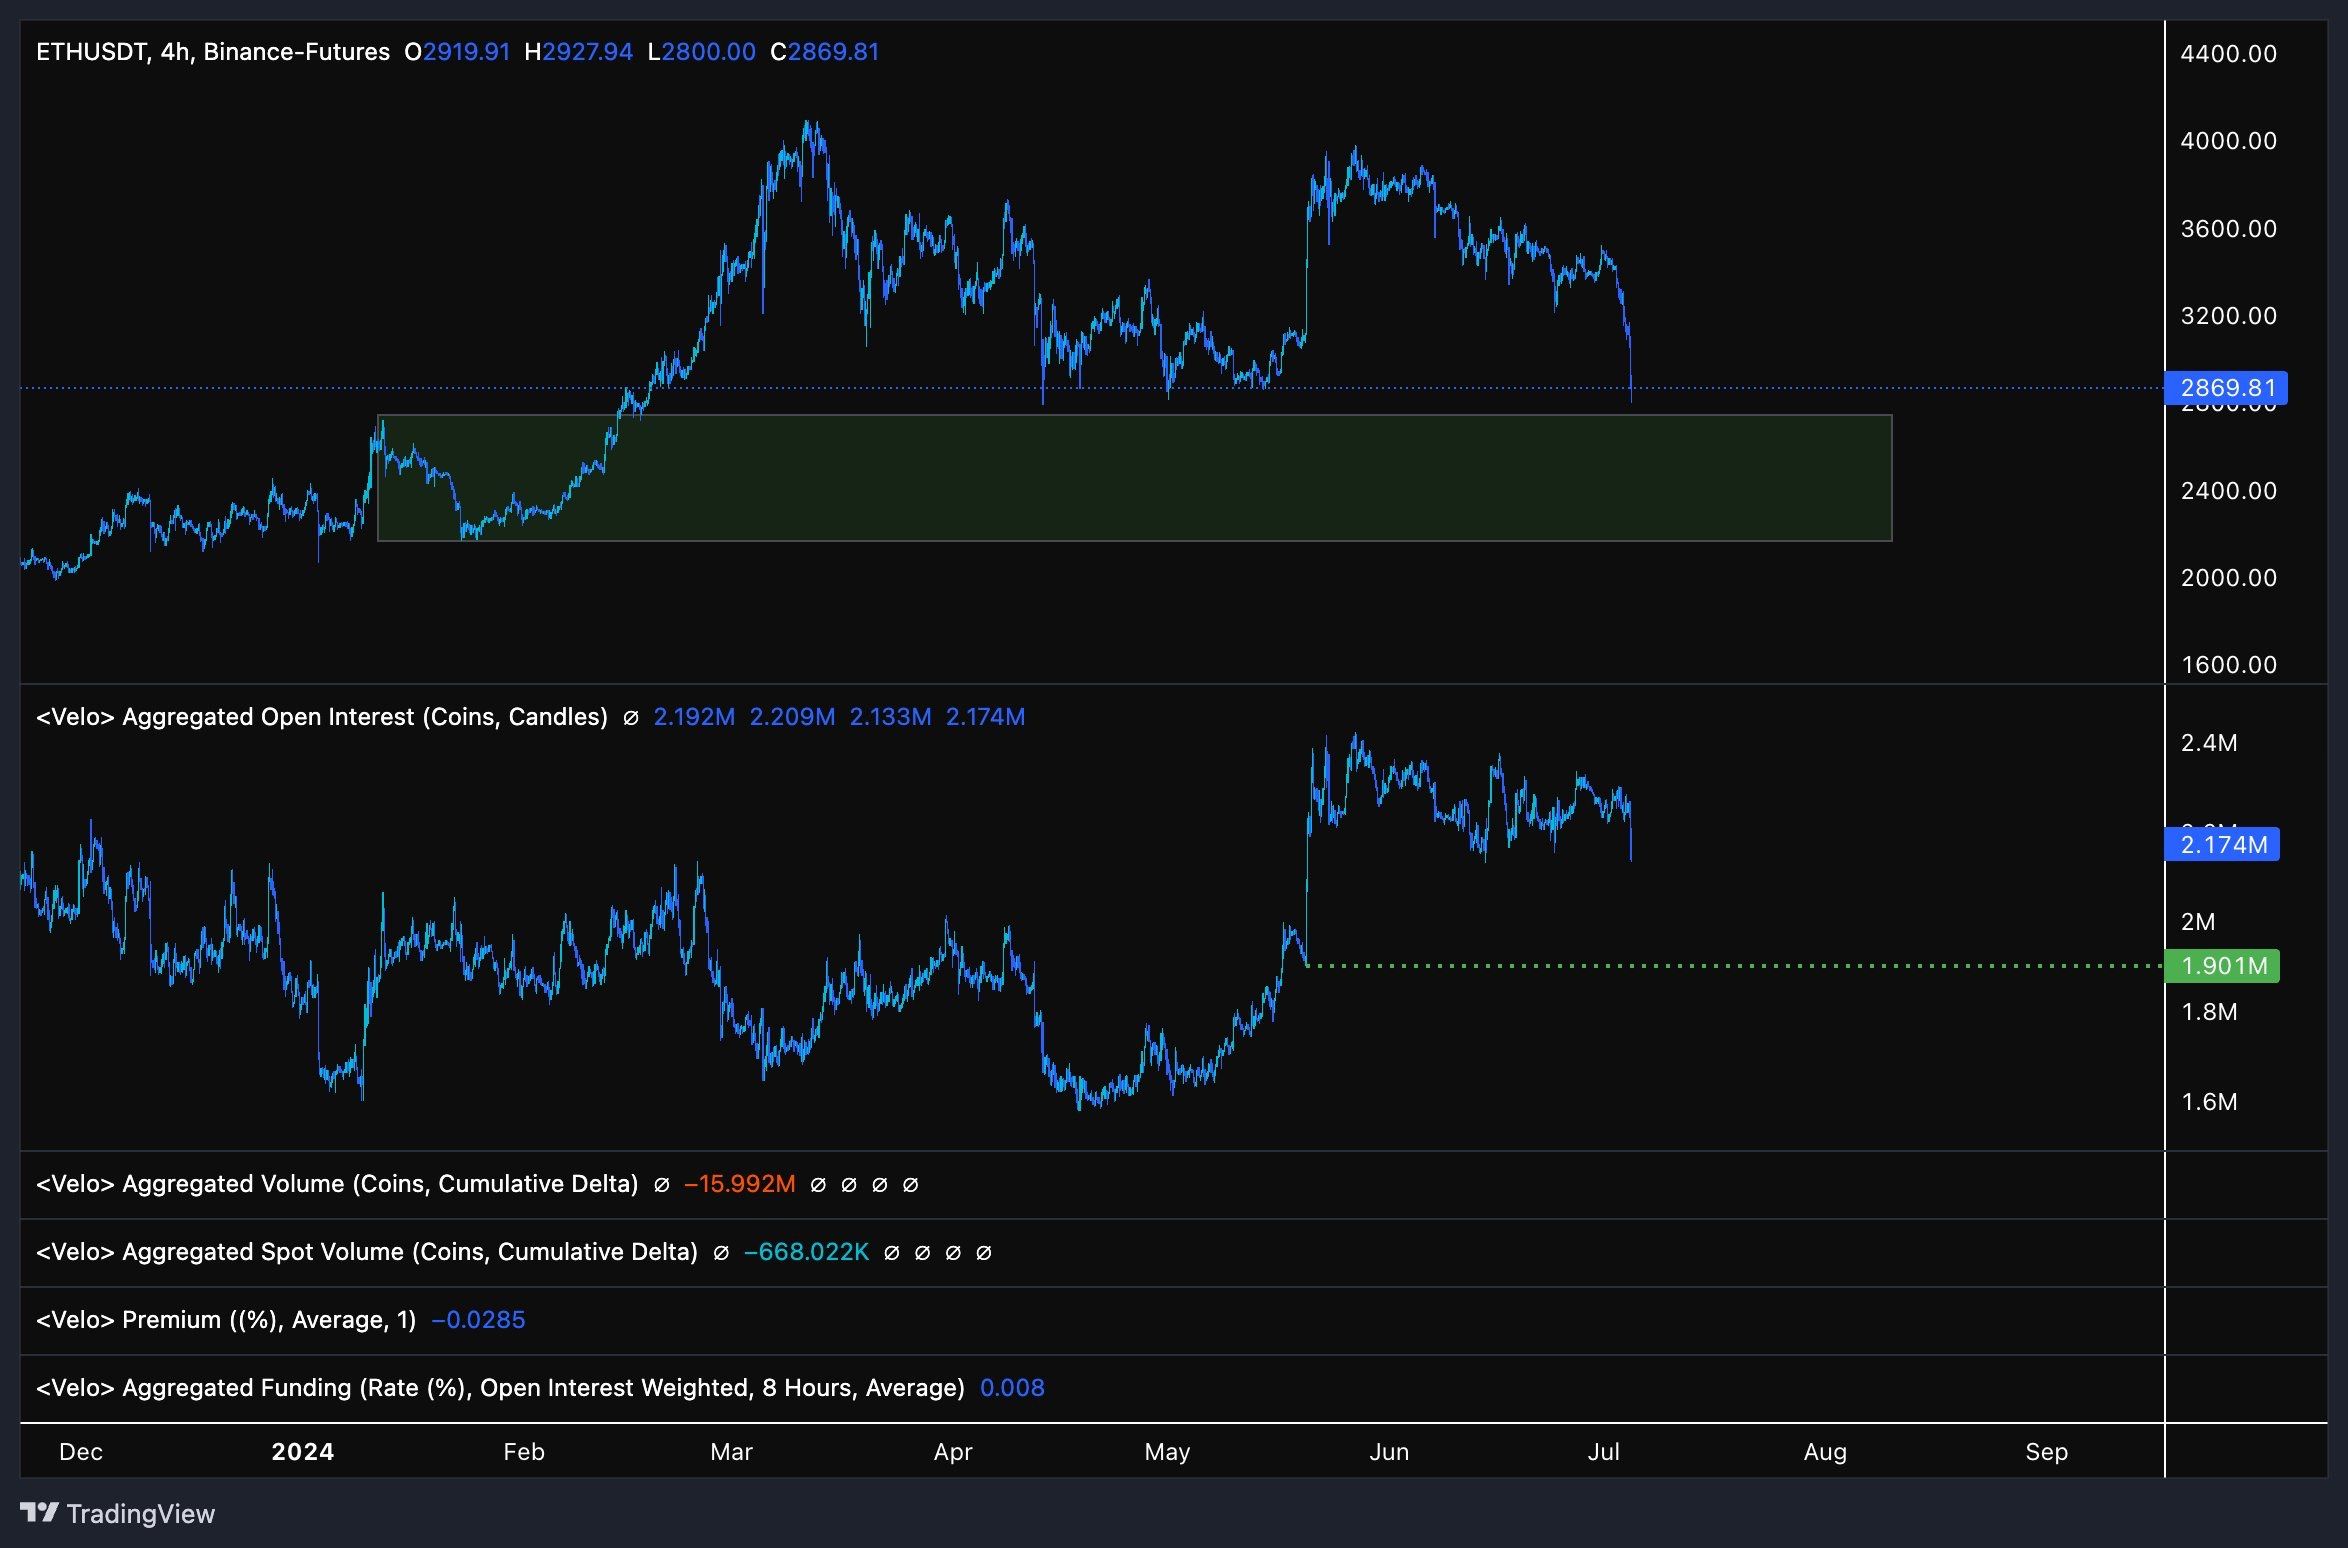The height and width of the screenshot is (1548, 2348).
Task: Click first ∅ symbol in Aggregated Volume row
Action: [661, 1185]
